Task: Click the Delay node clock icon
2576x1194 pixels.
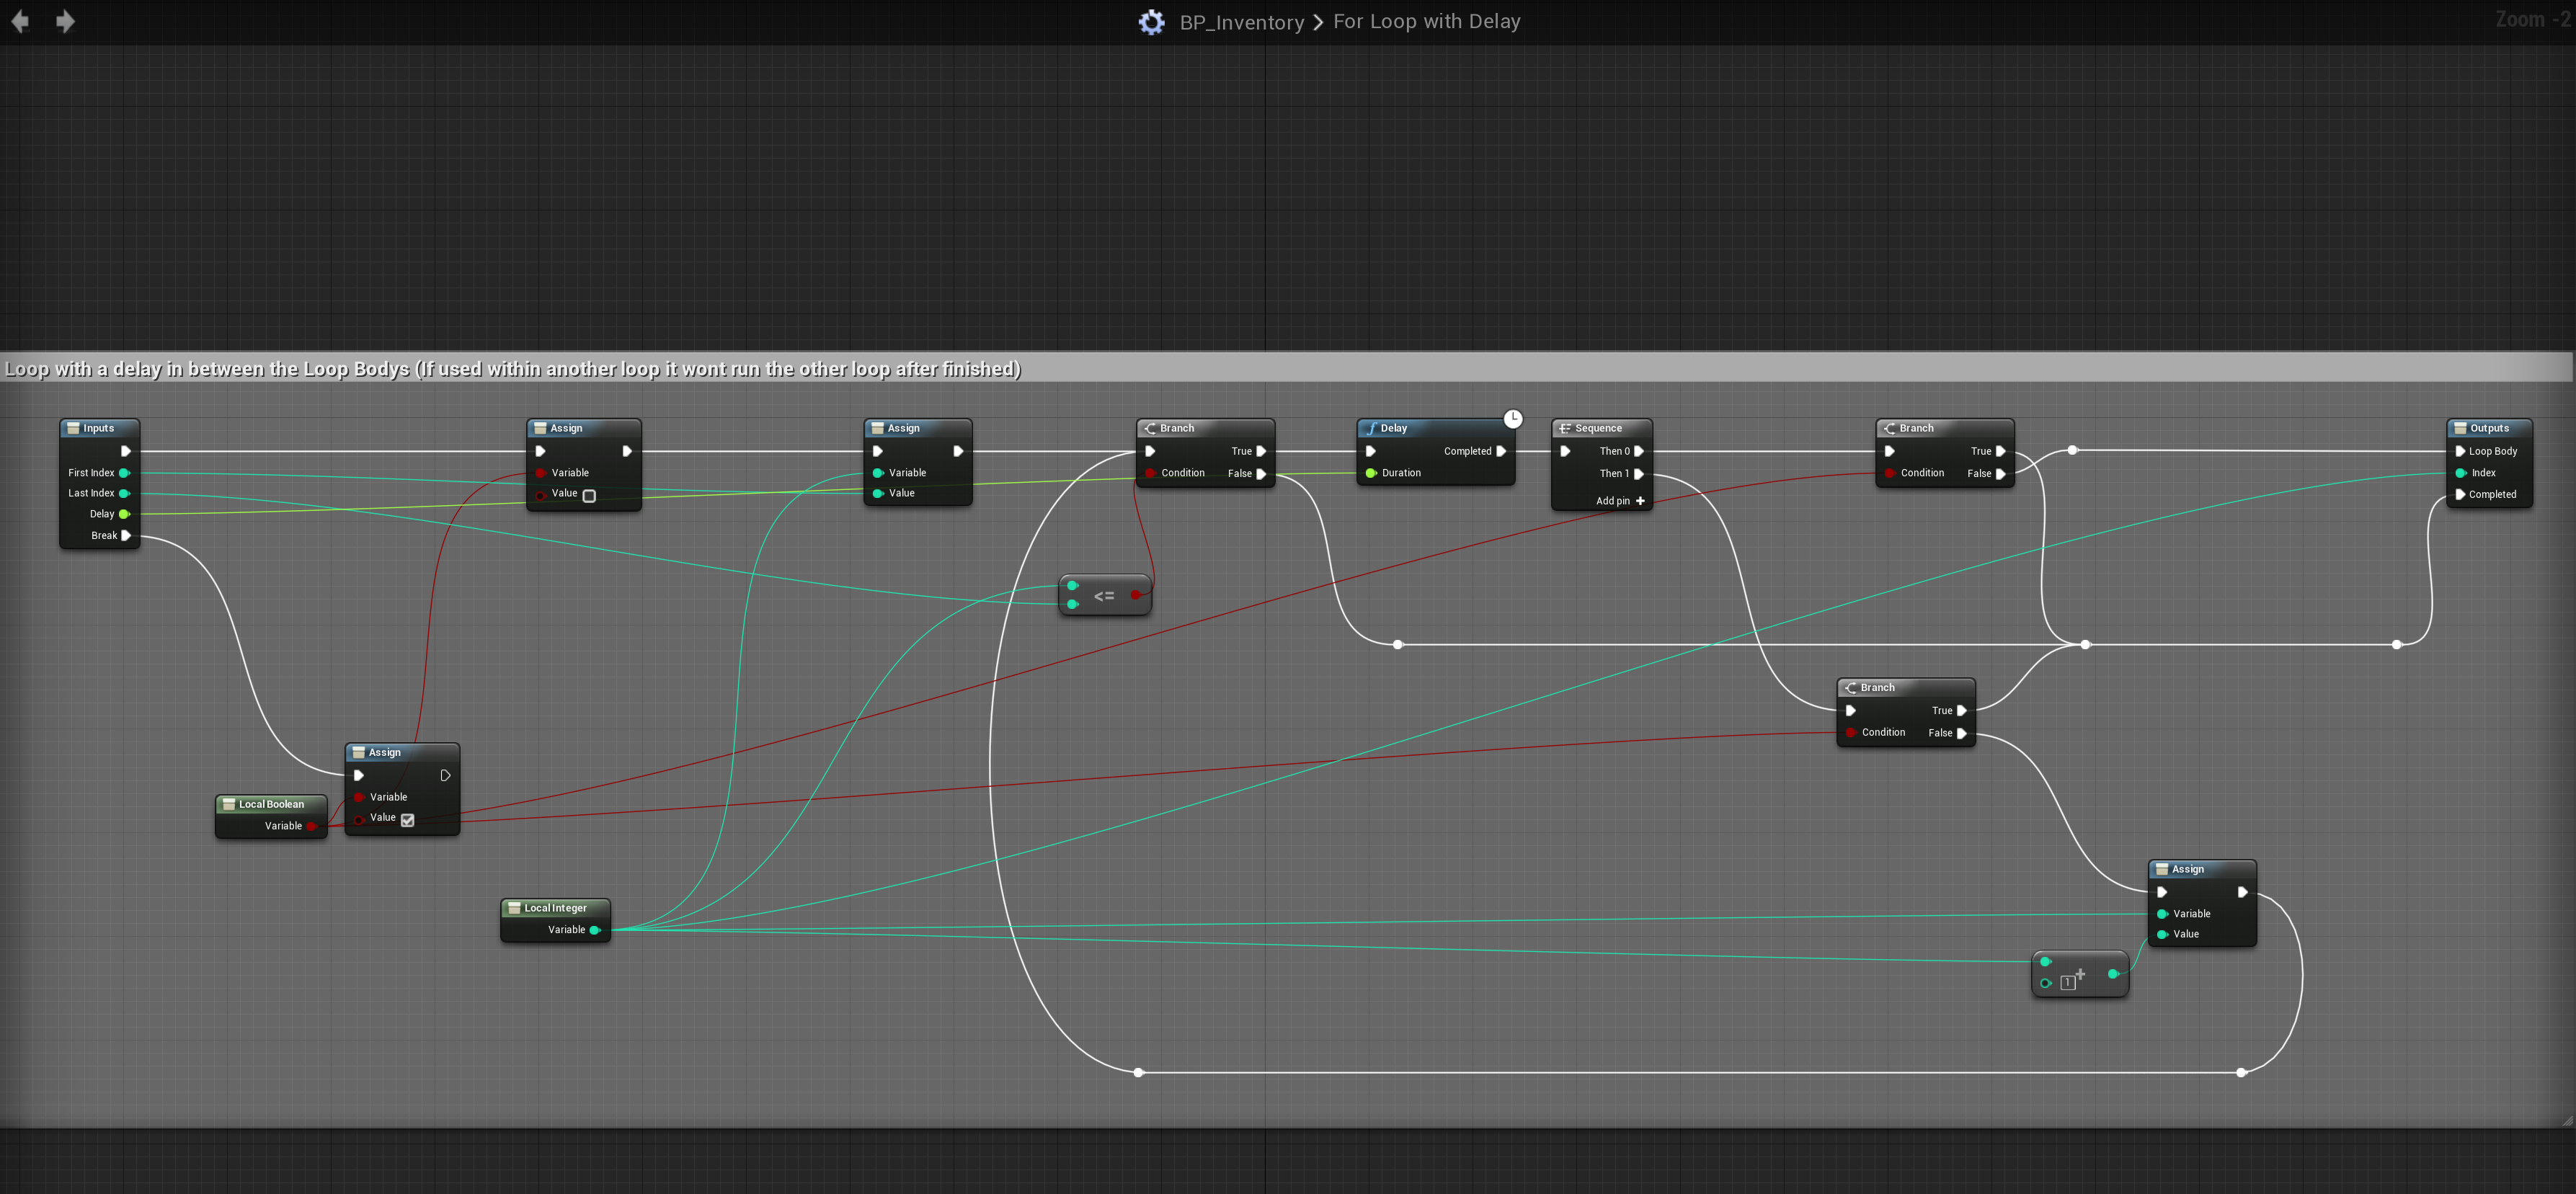Action: (1513, 419)
